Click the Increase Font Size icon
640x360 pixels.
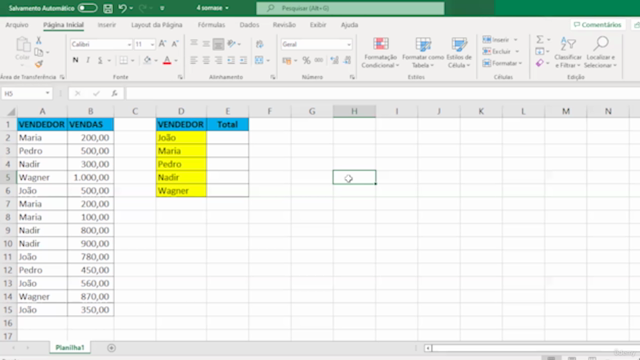tap(162, 44)
